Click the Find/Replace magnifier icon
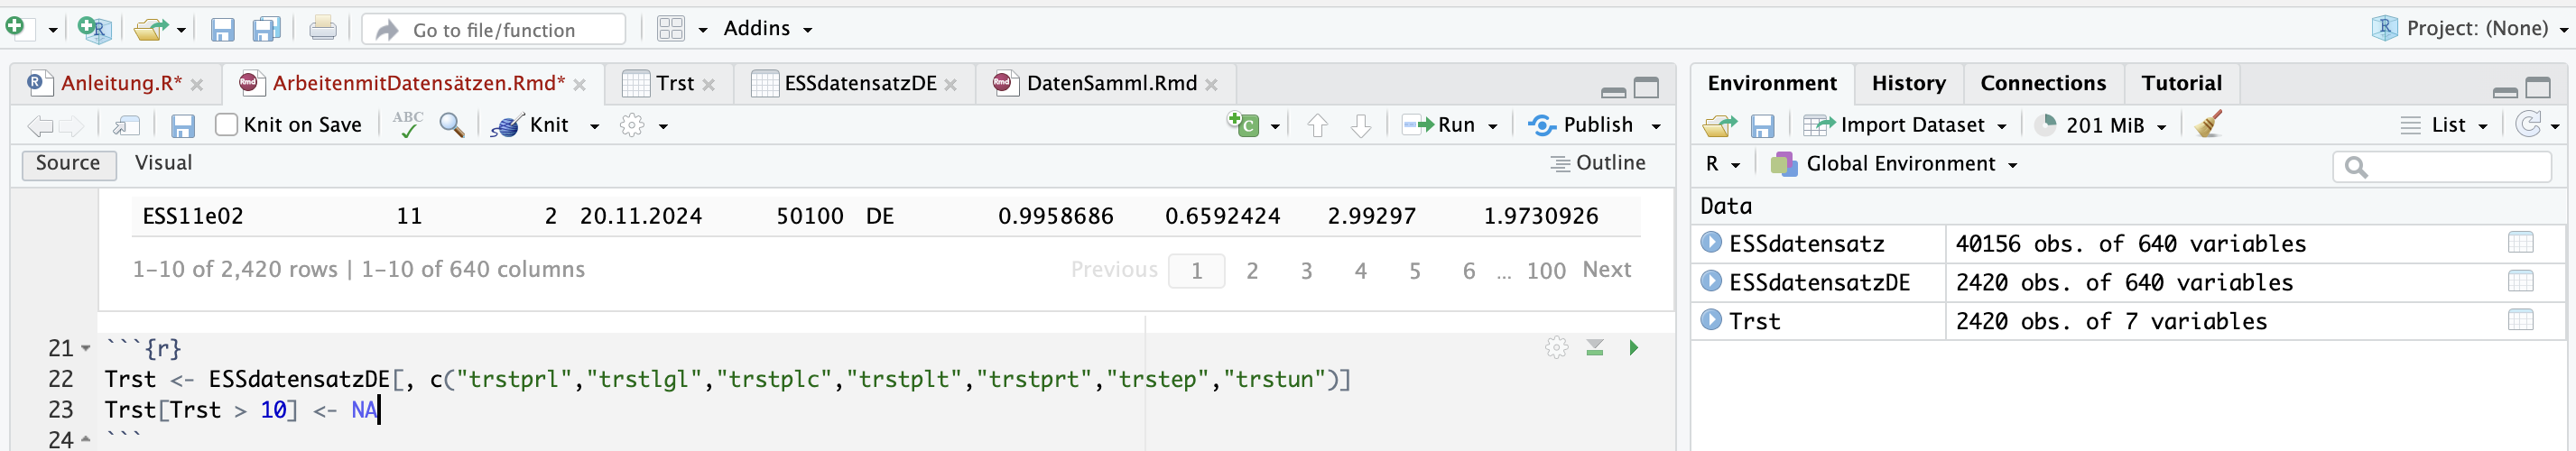The height and width of the screenshot is (451, 2576). click(452, 125)
